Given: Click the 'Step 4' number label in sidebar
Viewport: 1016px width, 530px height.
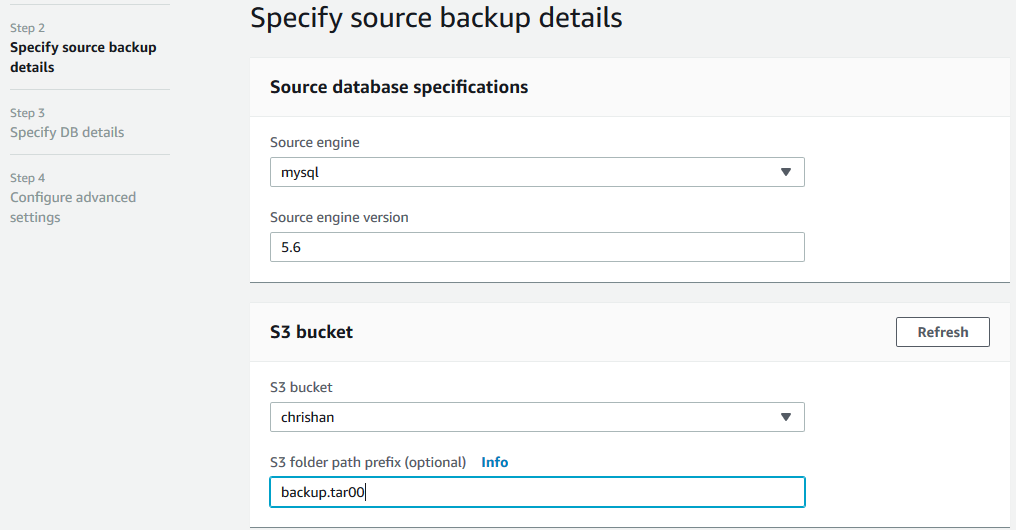Looking at the screenshot, I should click(27, 178).
